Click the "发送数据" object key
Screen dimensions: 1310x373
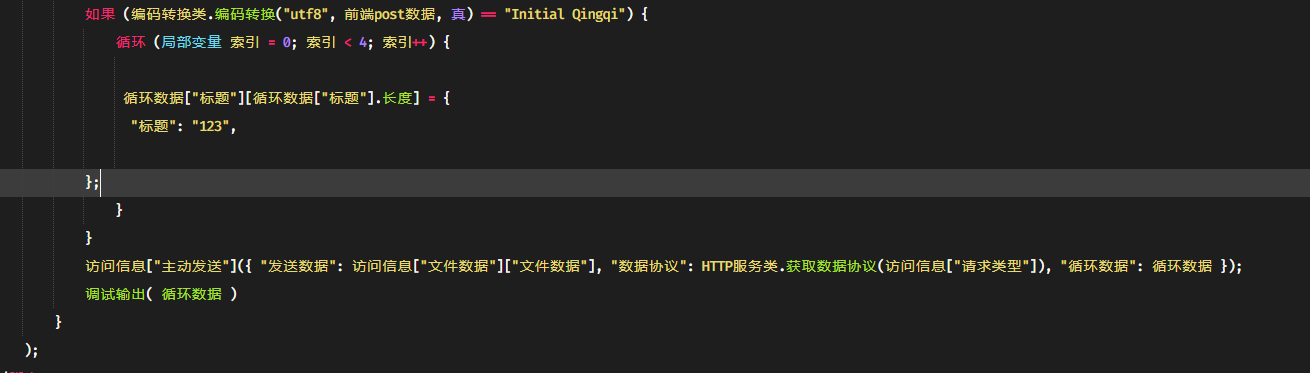pos(298,266)
